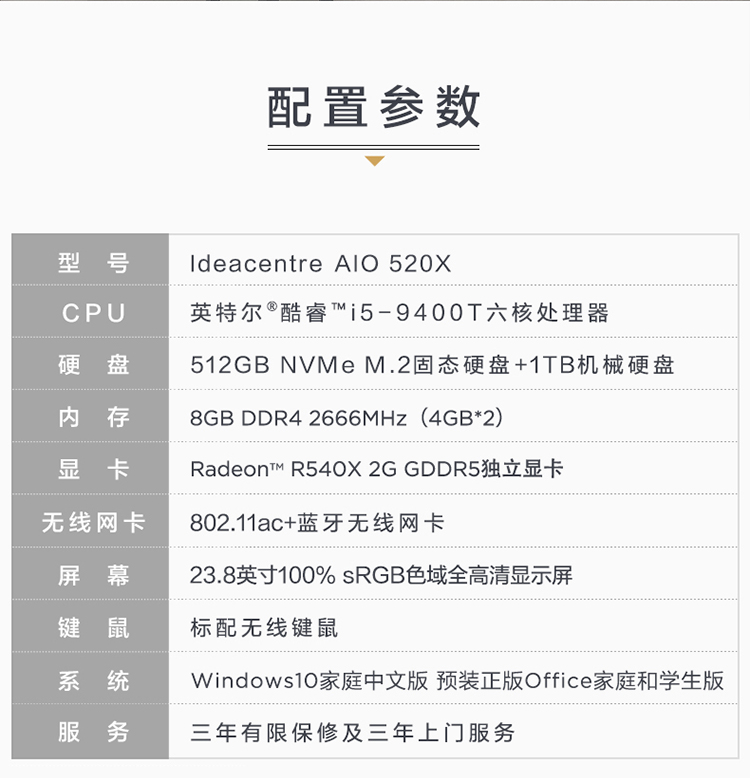Select the 内存 label cell

pos(90,416)
